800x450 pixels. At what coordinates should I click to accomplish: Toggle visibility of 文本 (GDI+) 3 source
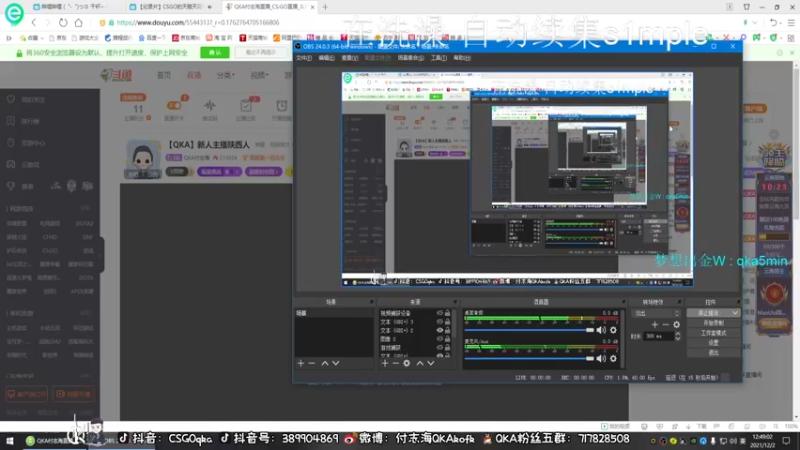[x=439, y=322]
